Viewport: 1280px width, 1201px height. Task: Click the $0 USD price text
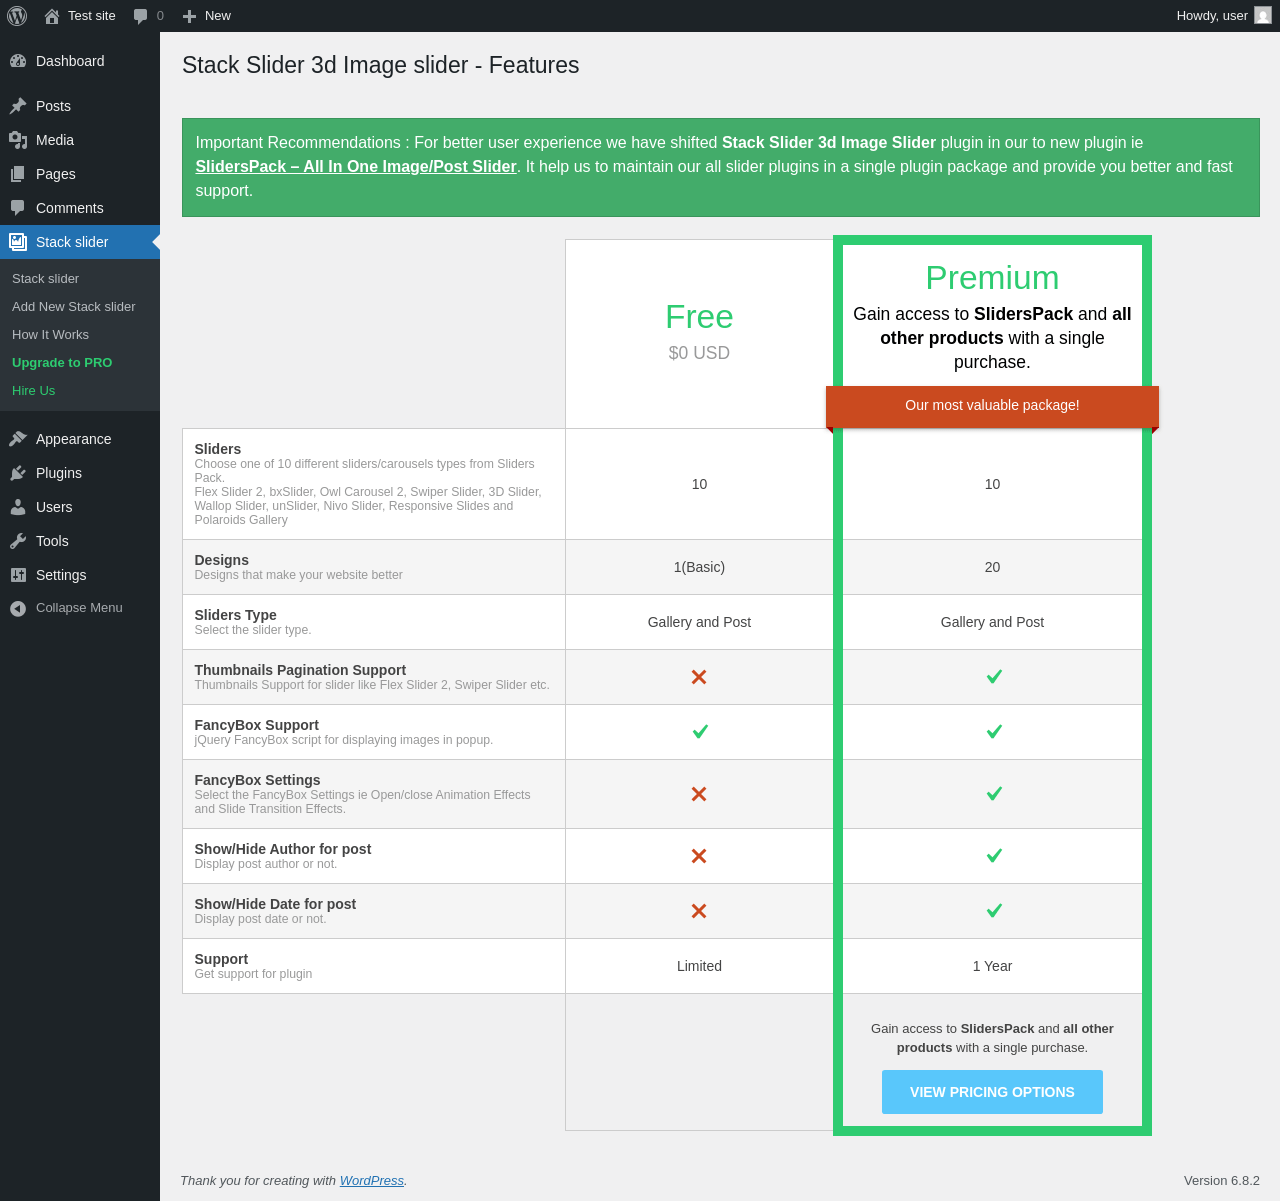(699, 353)
